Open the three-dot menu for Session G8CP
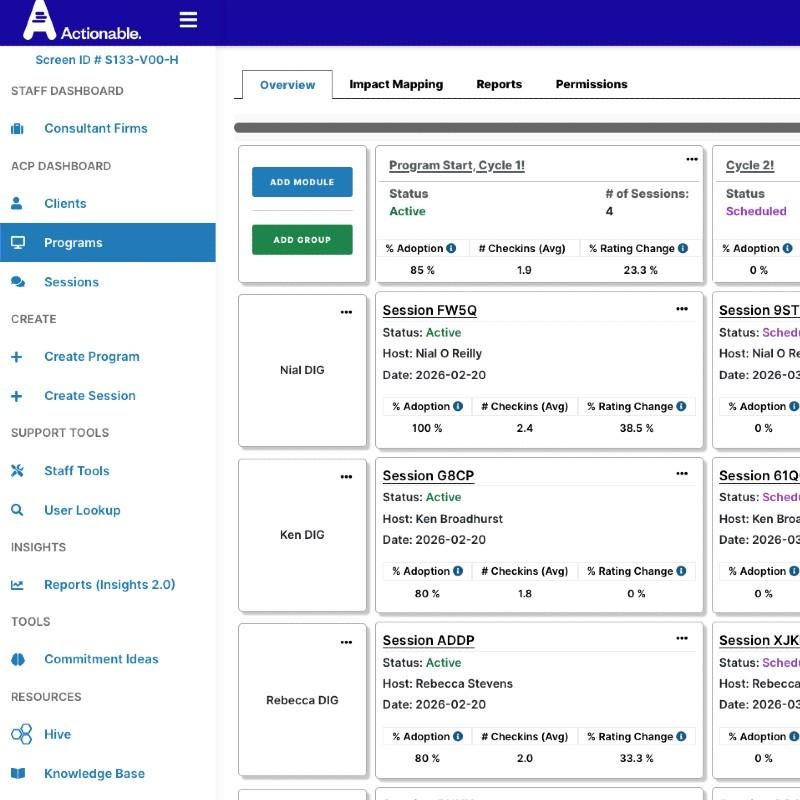 [682, 473]
